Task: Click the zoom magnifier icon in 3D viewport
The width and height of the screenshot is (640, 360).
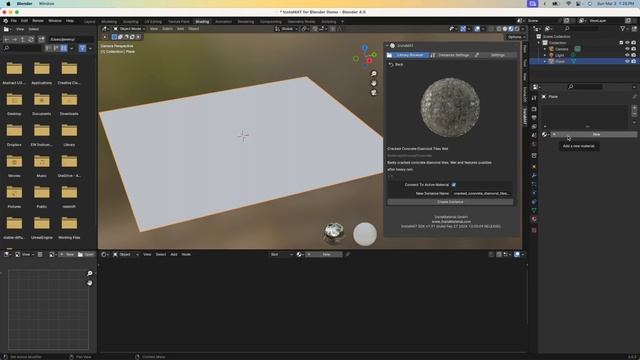Action: click(373, 73)
